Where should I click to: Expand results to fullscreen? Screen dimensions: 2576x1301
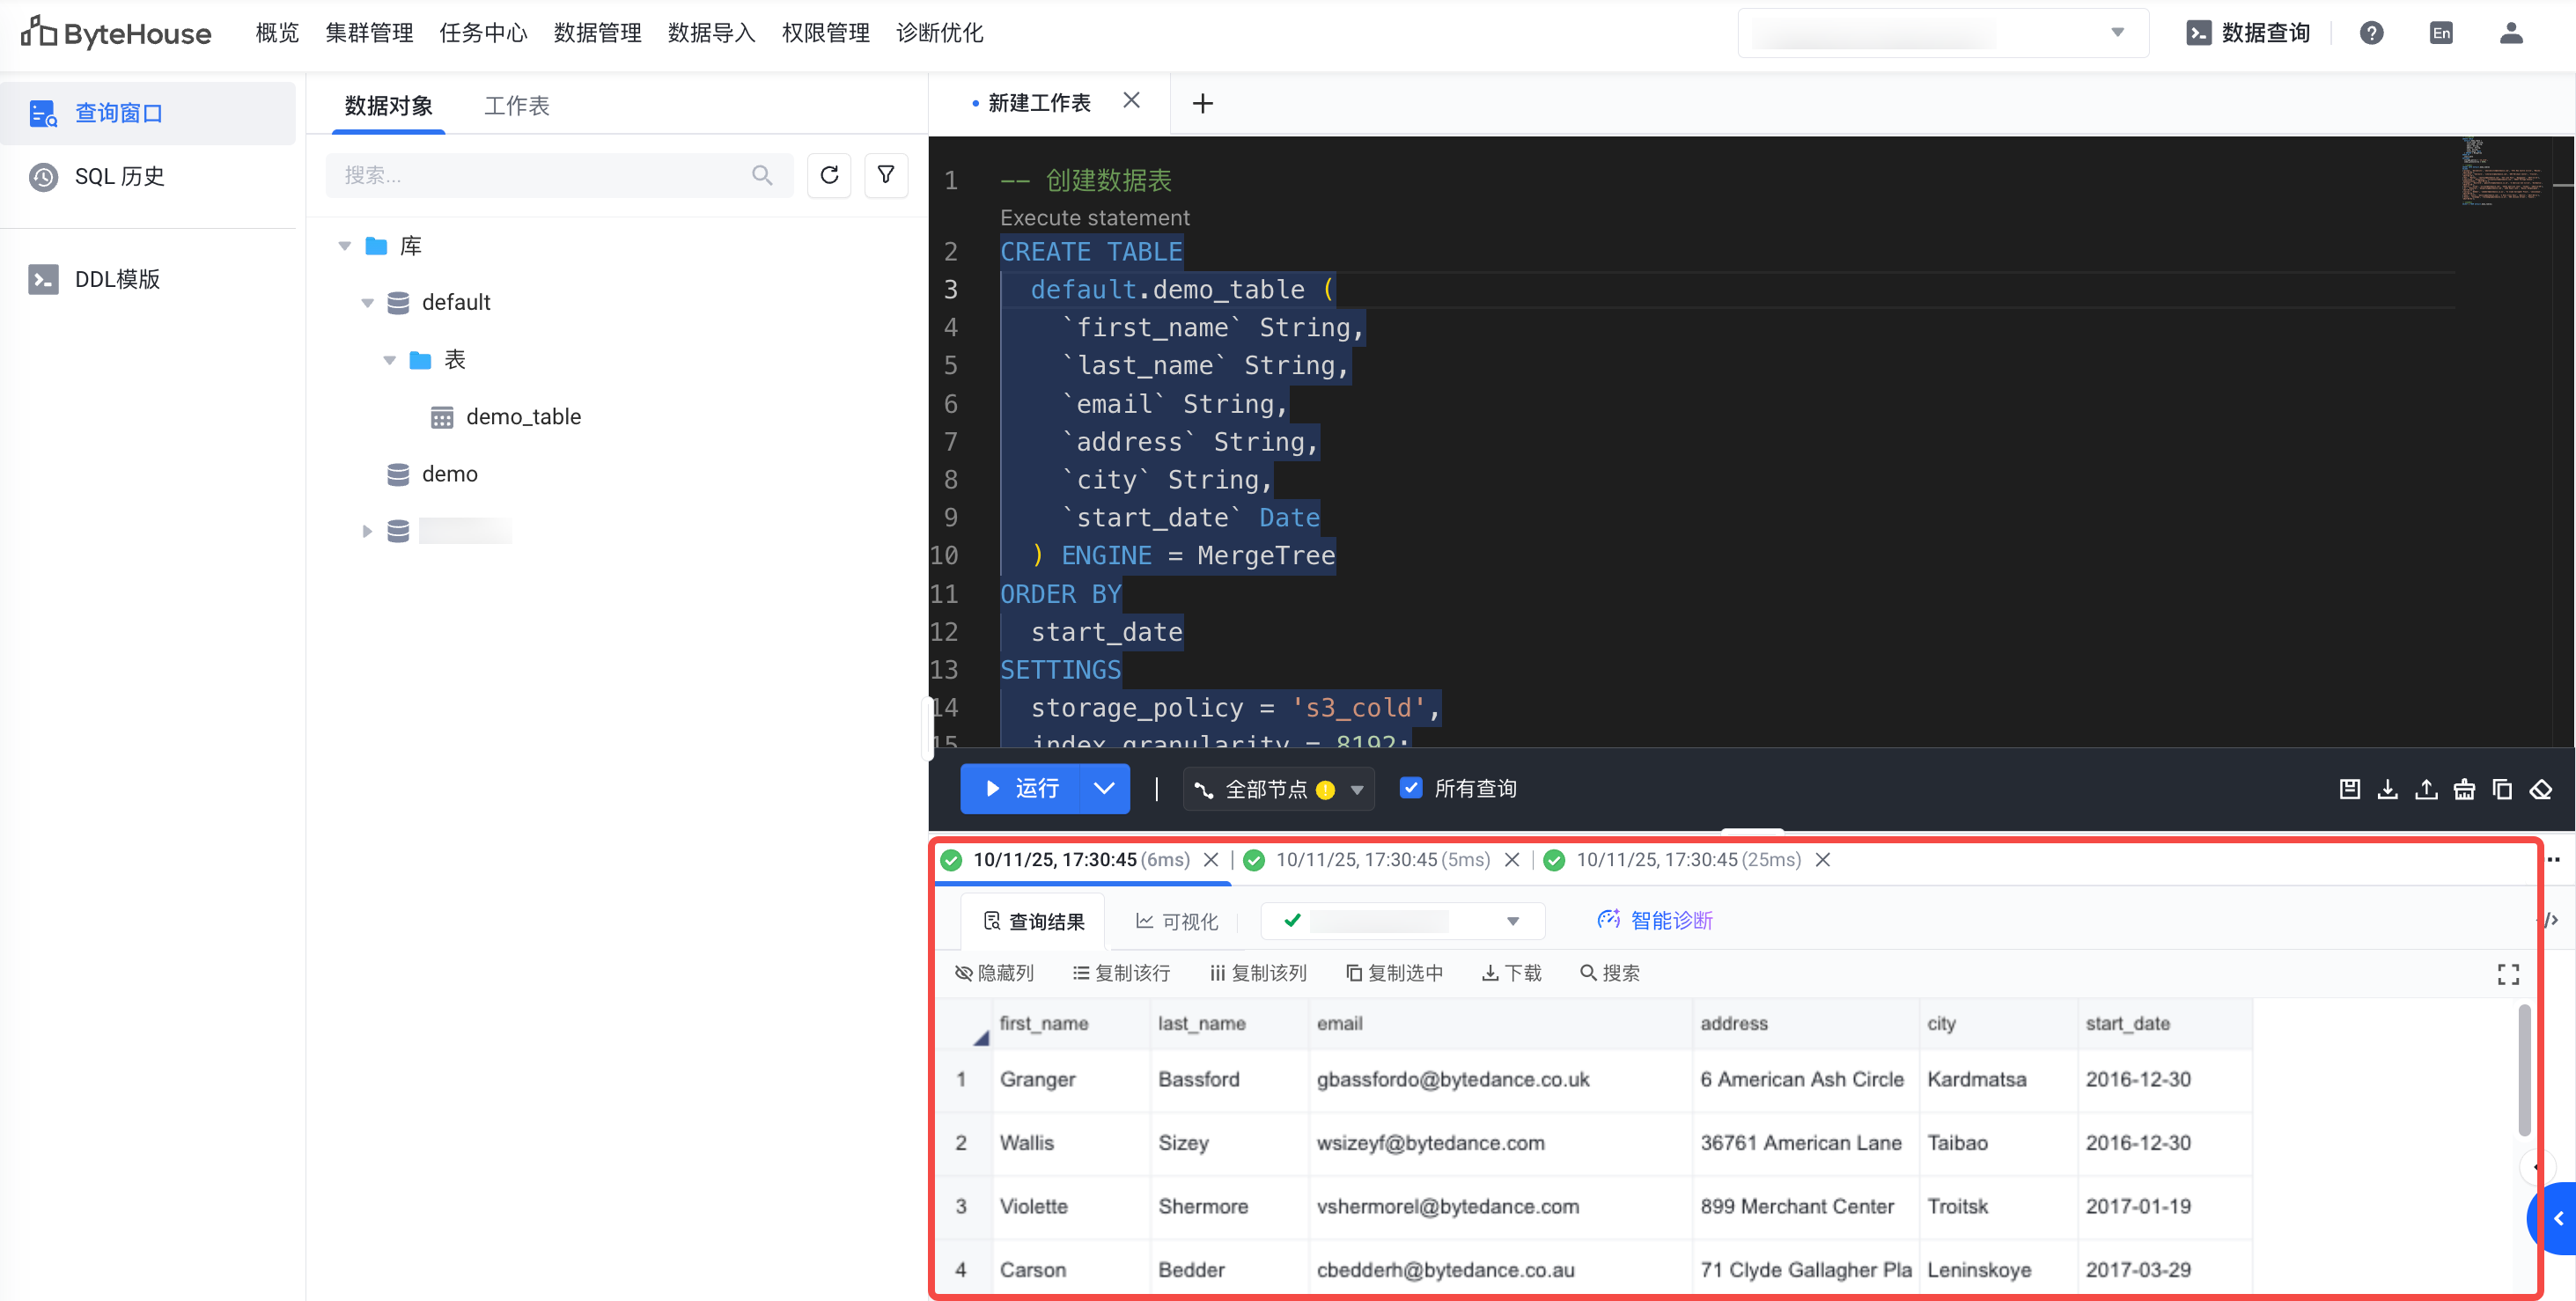point(2508,974)
